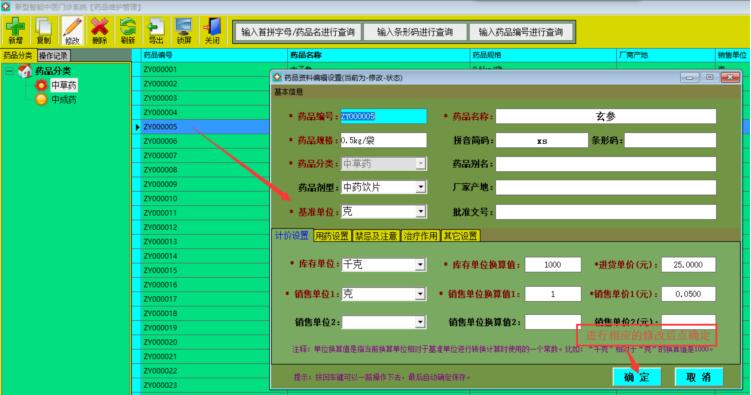Click the 取消 cancel button
This screenshot has width=751, height=395.
click(698, 377)
